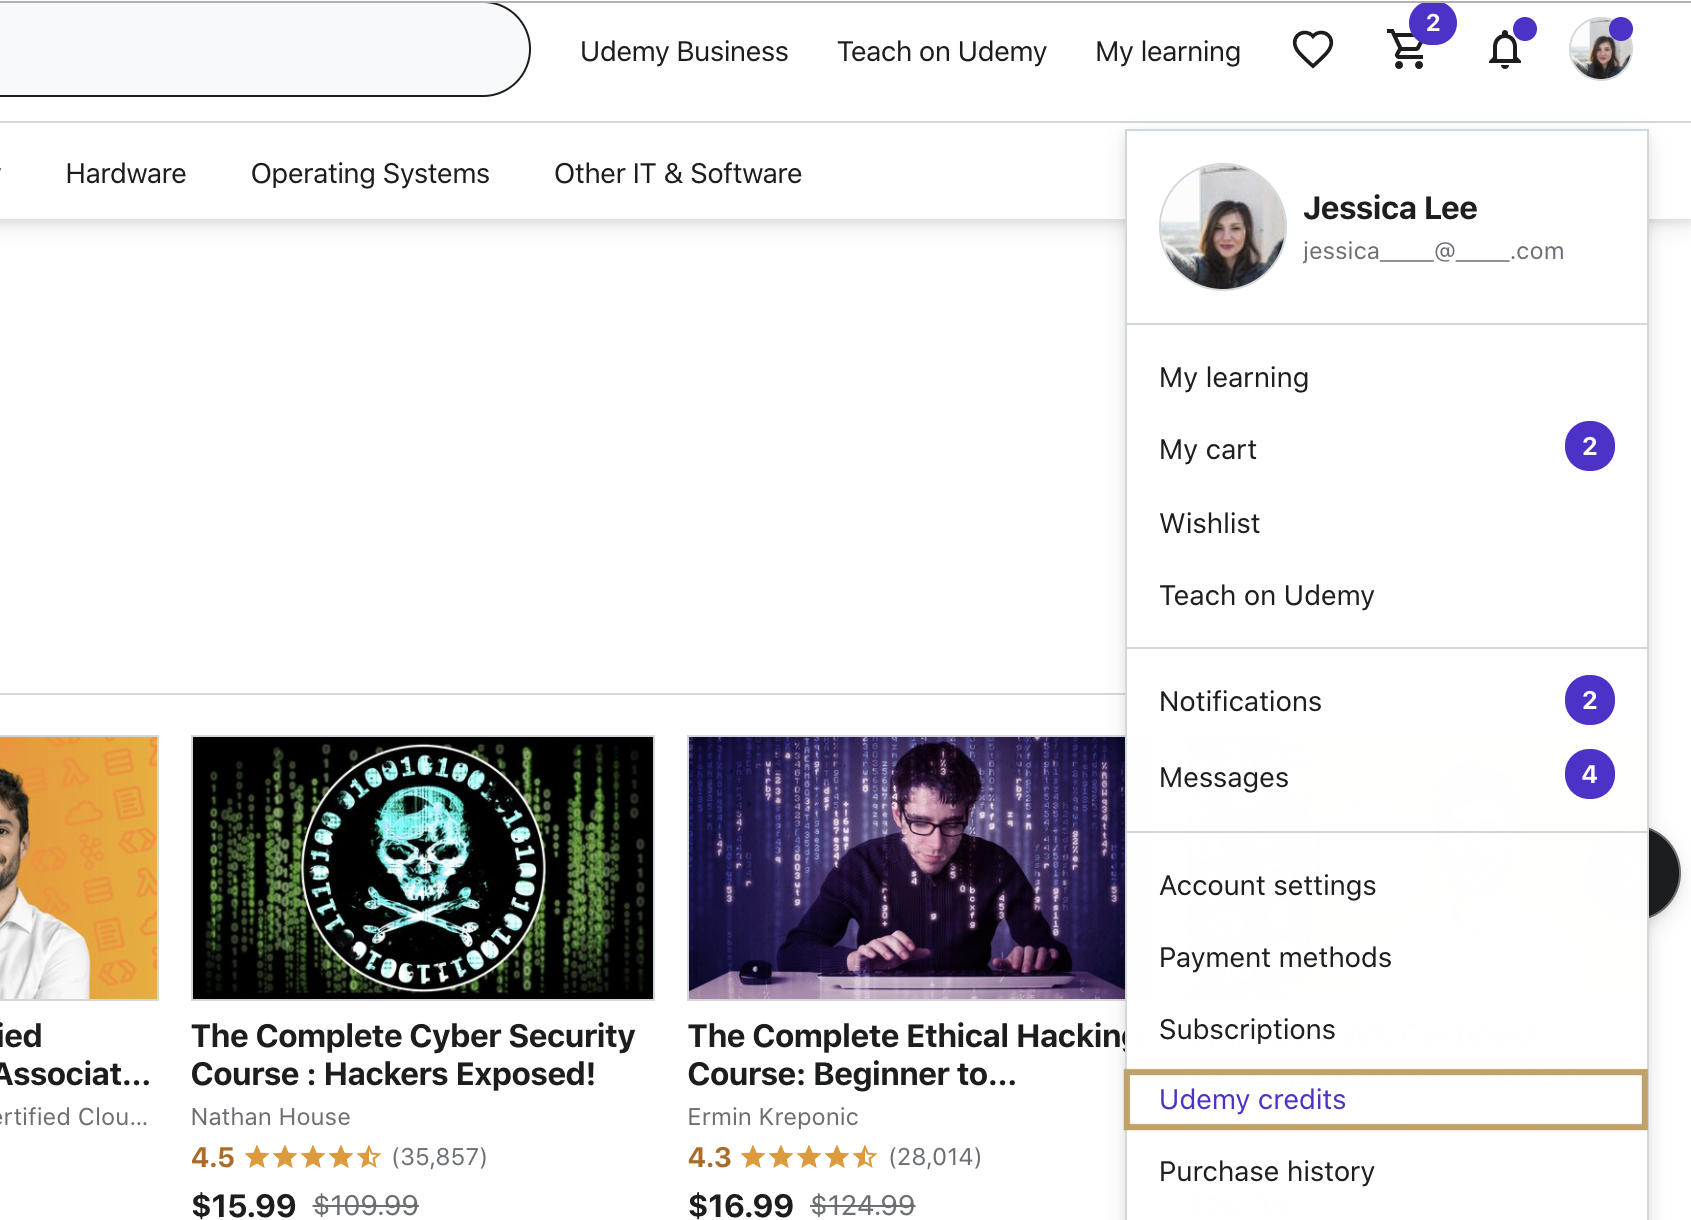The image size is (1691, 1220).
Task: Select My cart from the account menu
Action: click(x=1207, y=449)
